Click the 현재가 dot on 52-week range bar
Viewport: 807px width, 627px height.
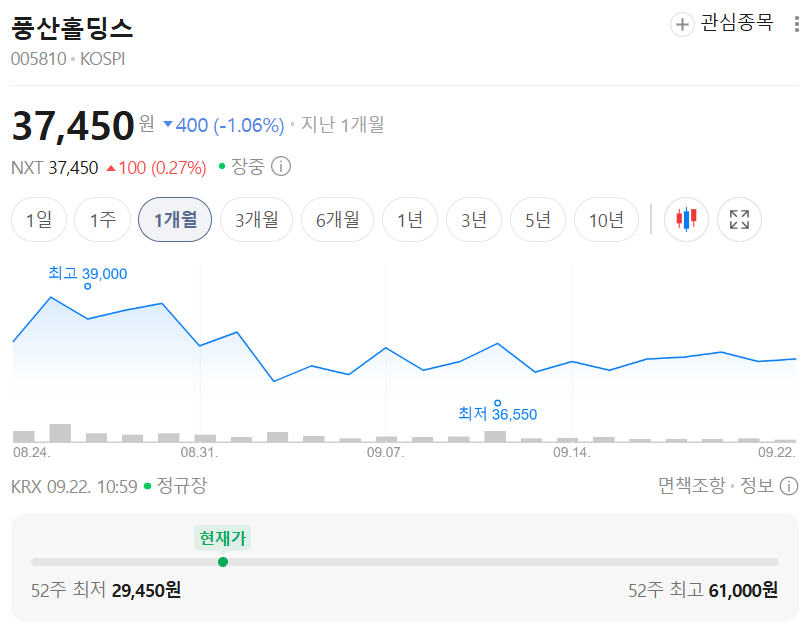(x=223, y=562)
